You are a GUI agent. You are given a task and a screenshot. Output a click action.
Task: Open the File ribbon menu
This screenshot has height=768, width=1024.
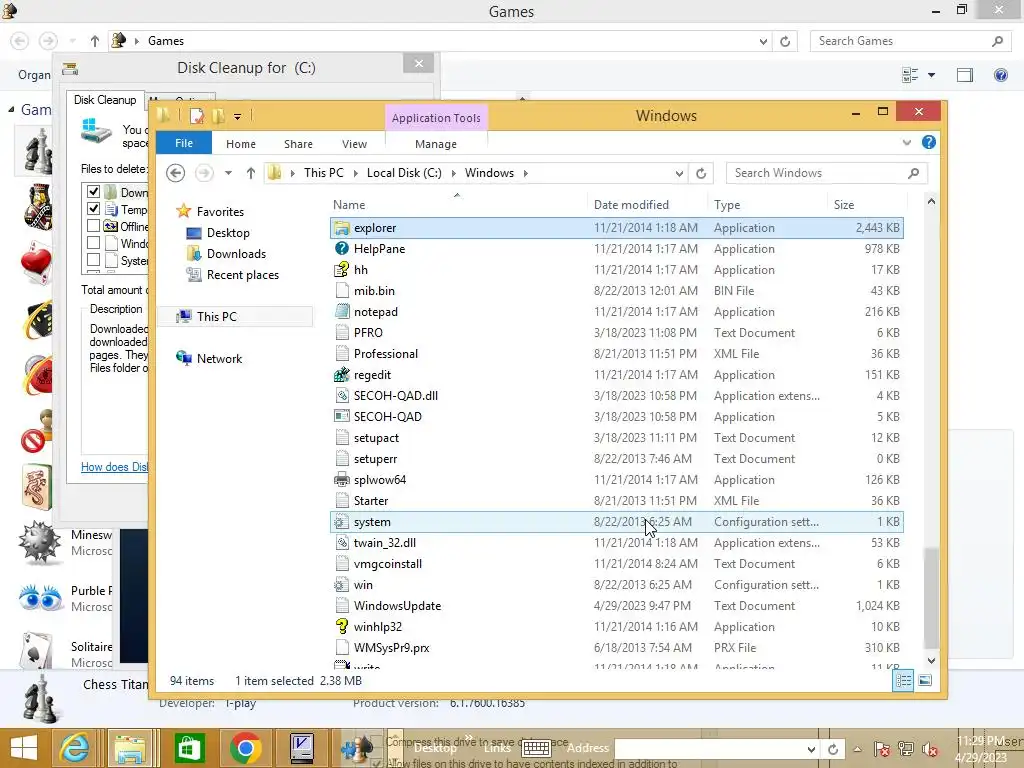184,143
